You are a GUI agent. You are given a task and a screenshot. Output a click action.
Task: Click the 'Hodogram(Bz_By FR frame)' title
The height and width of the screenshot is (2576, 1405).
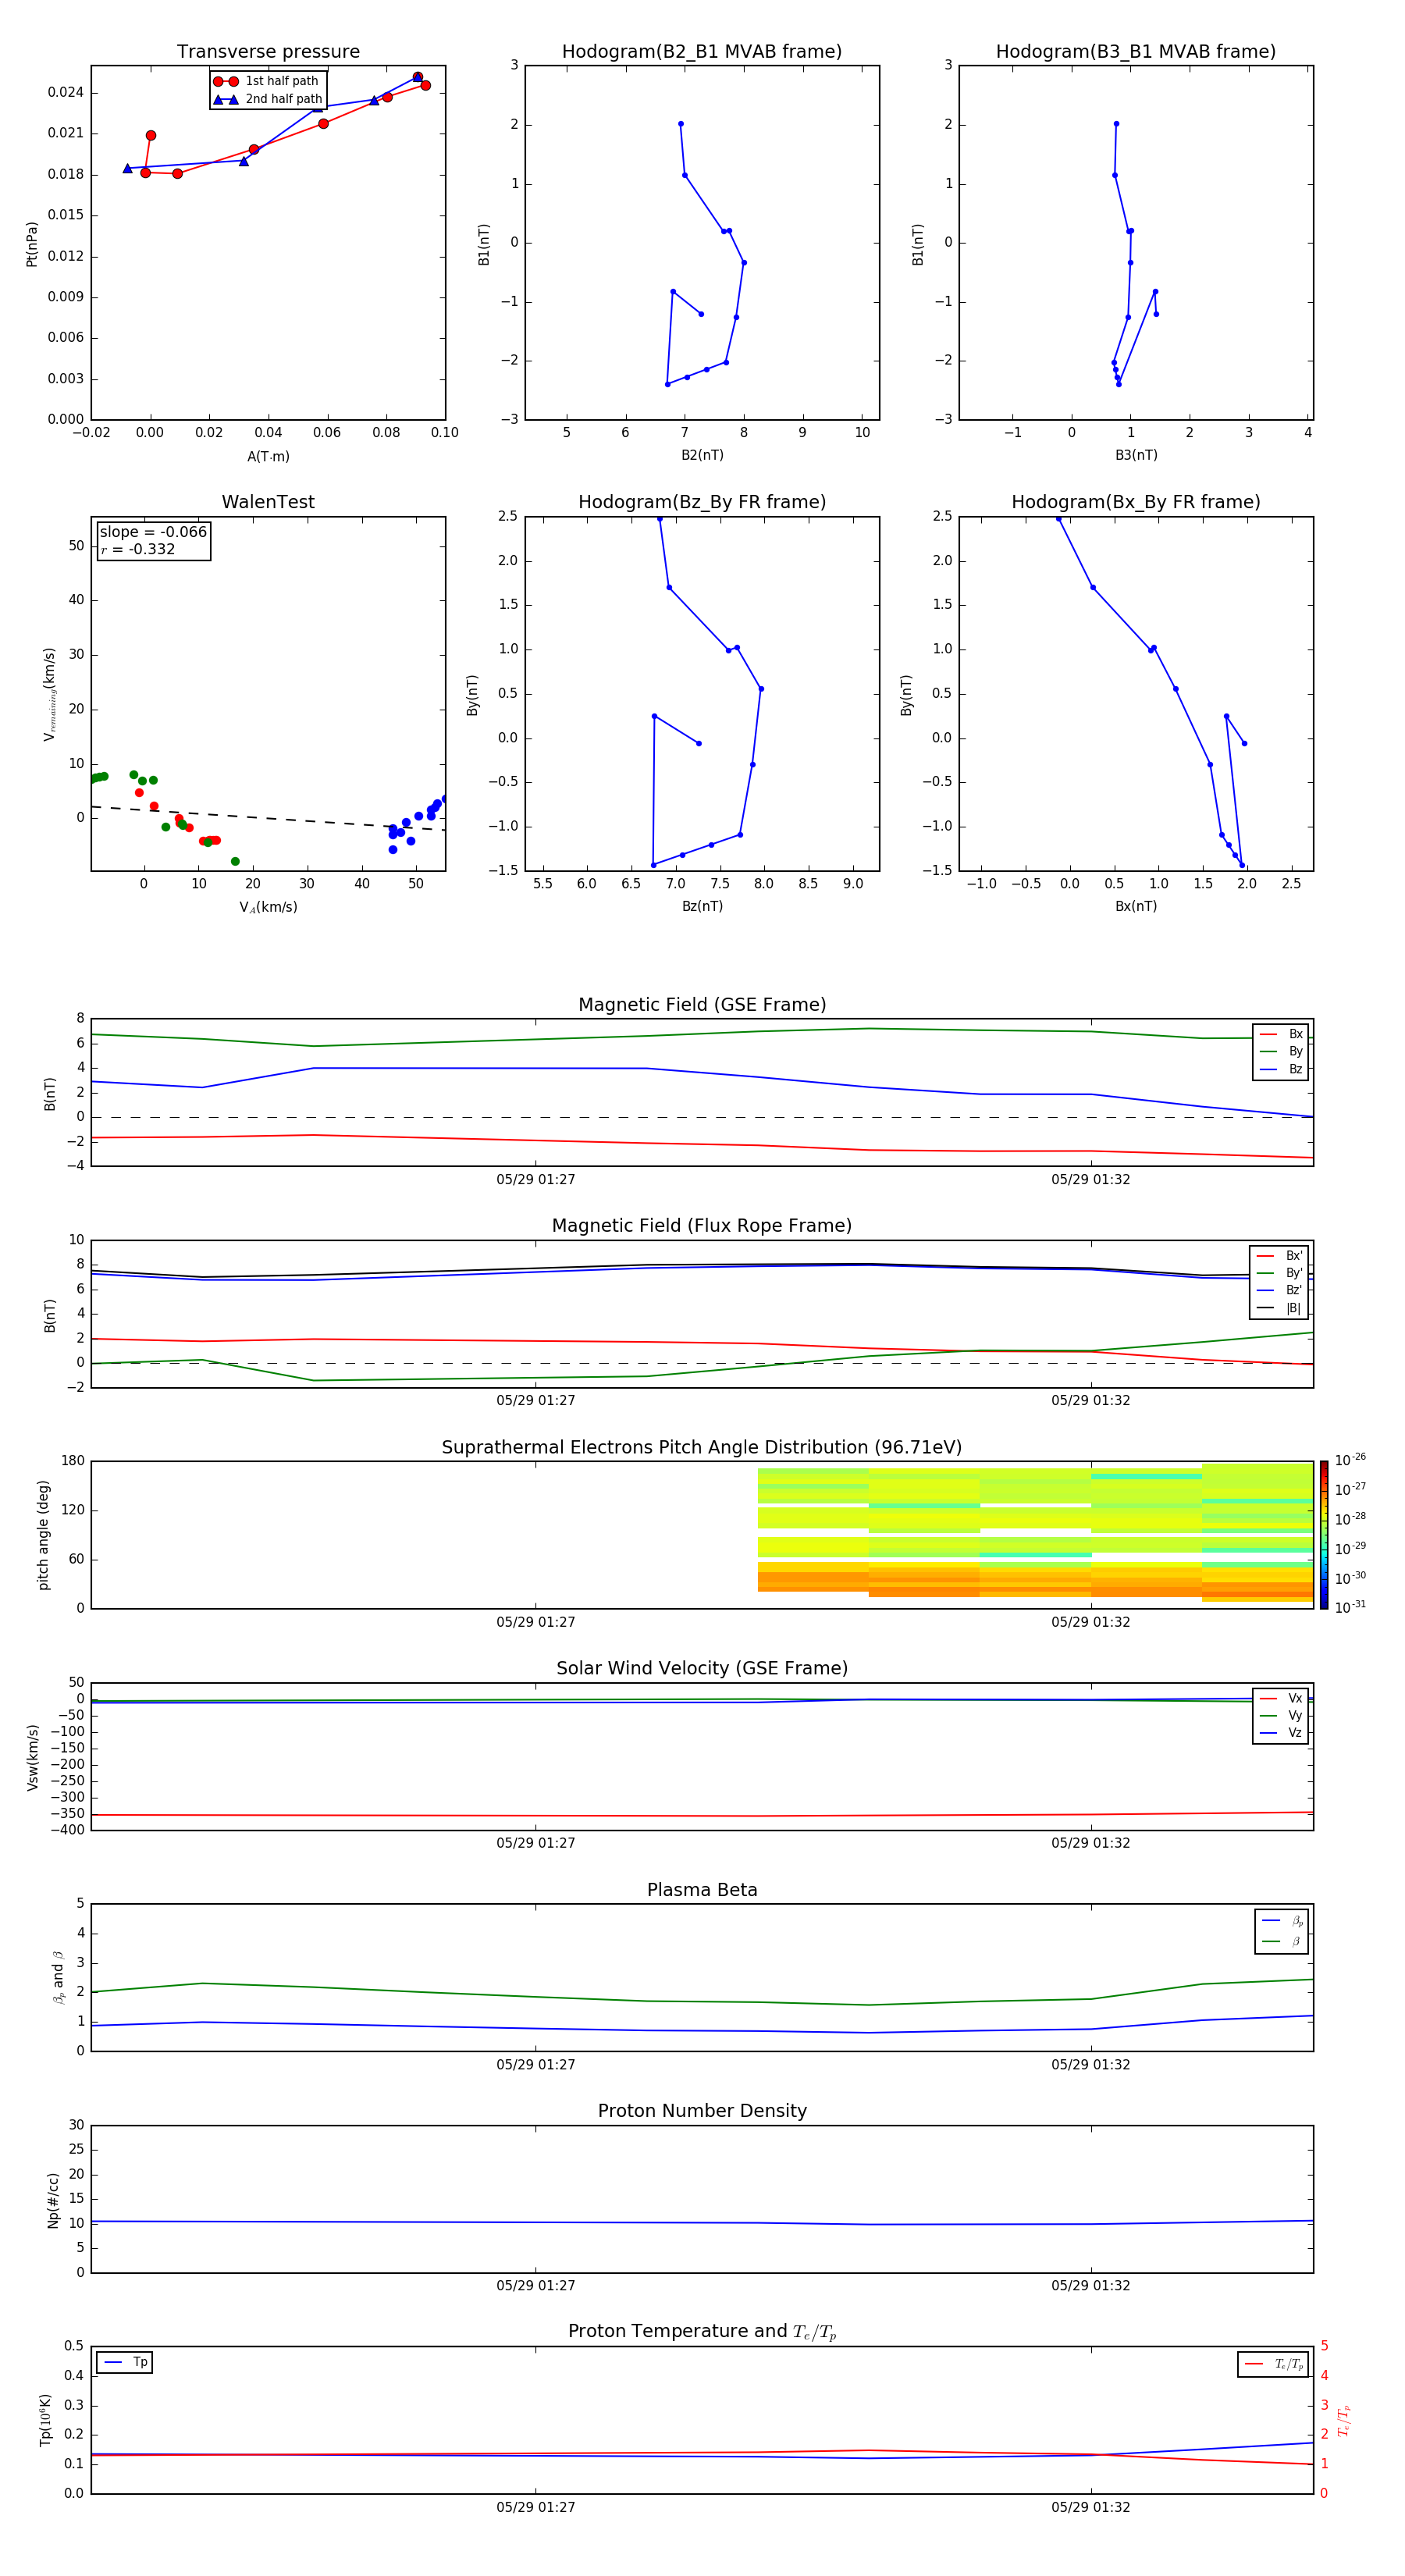702,502
